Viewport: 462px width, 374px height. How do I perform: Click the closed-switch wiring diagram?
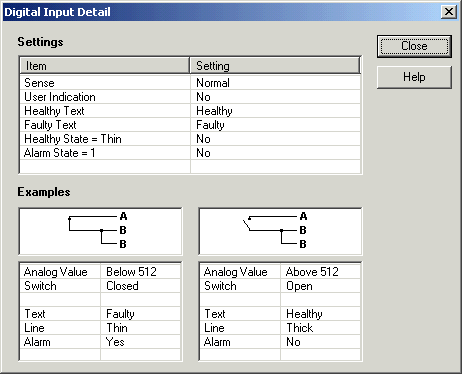tap(101, 231)
